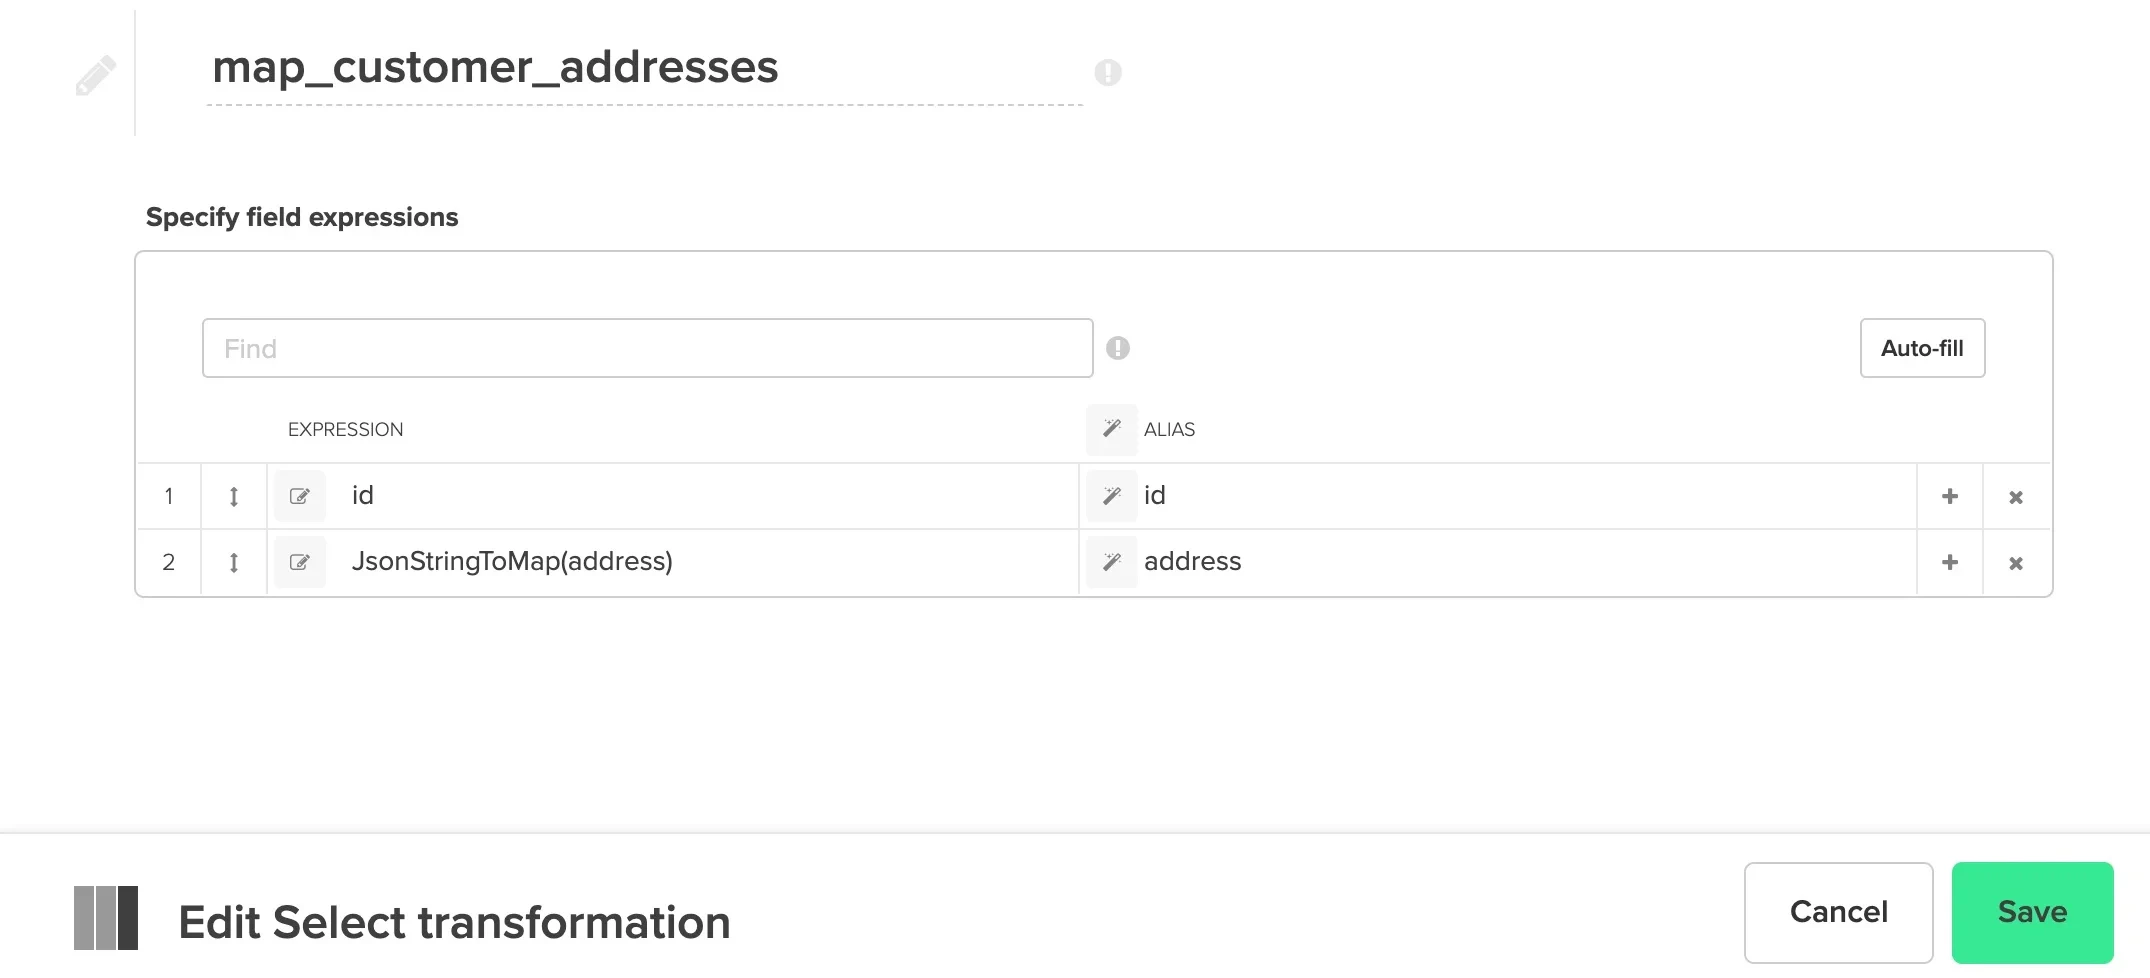This screenshot has height=978, width=2150.
Task: Remove the JsonStringToMap(address) expression row
Action: pyautogui.click(x=2016, y=562)
